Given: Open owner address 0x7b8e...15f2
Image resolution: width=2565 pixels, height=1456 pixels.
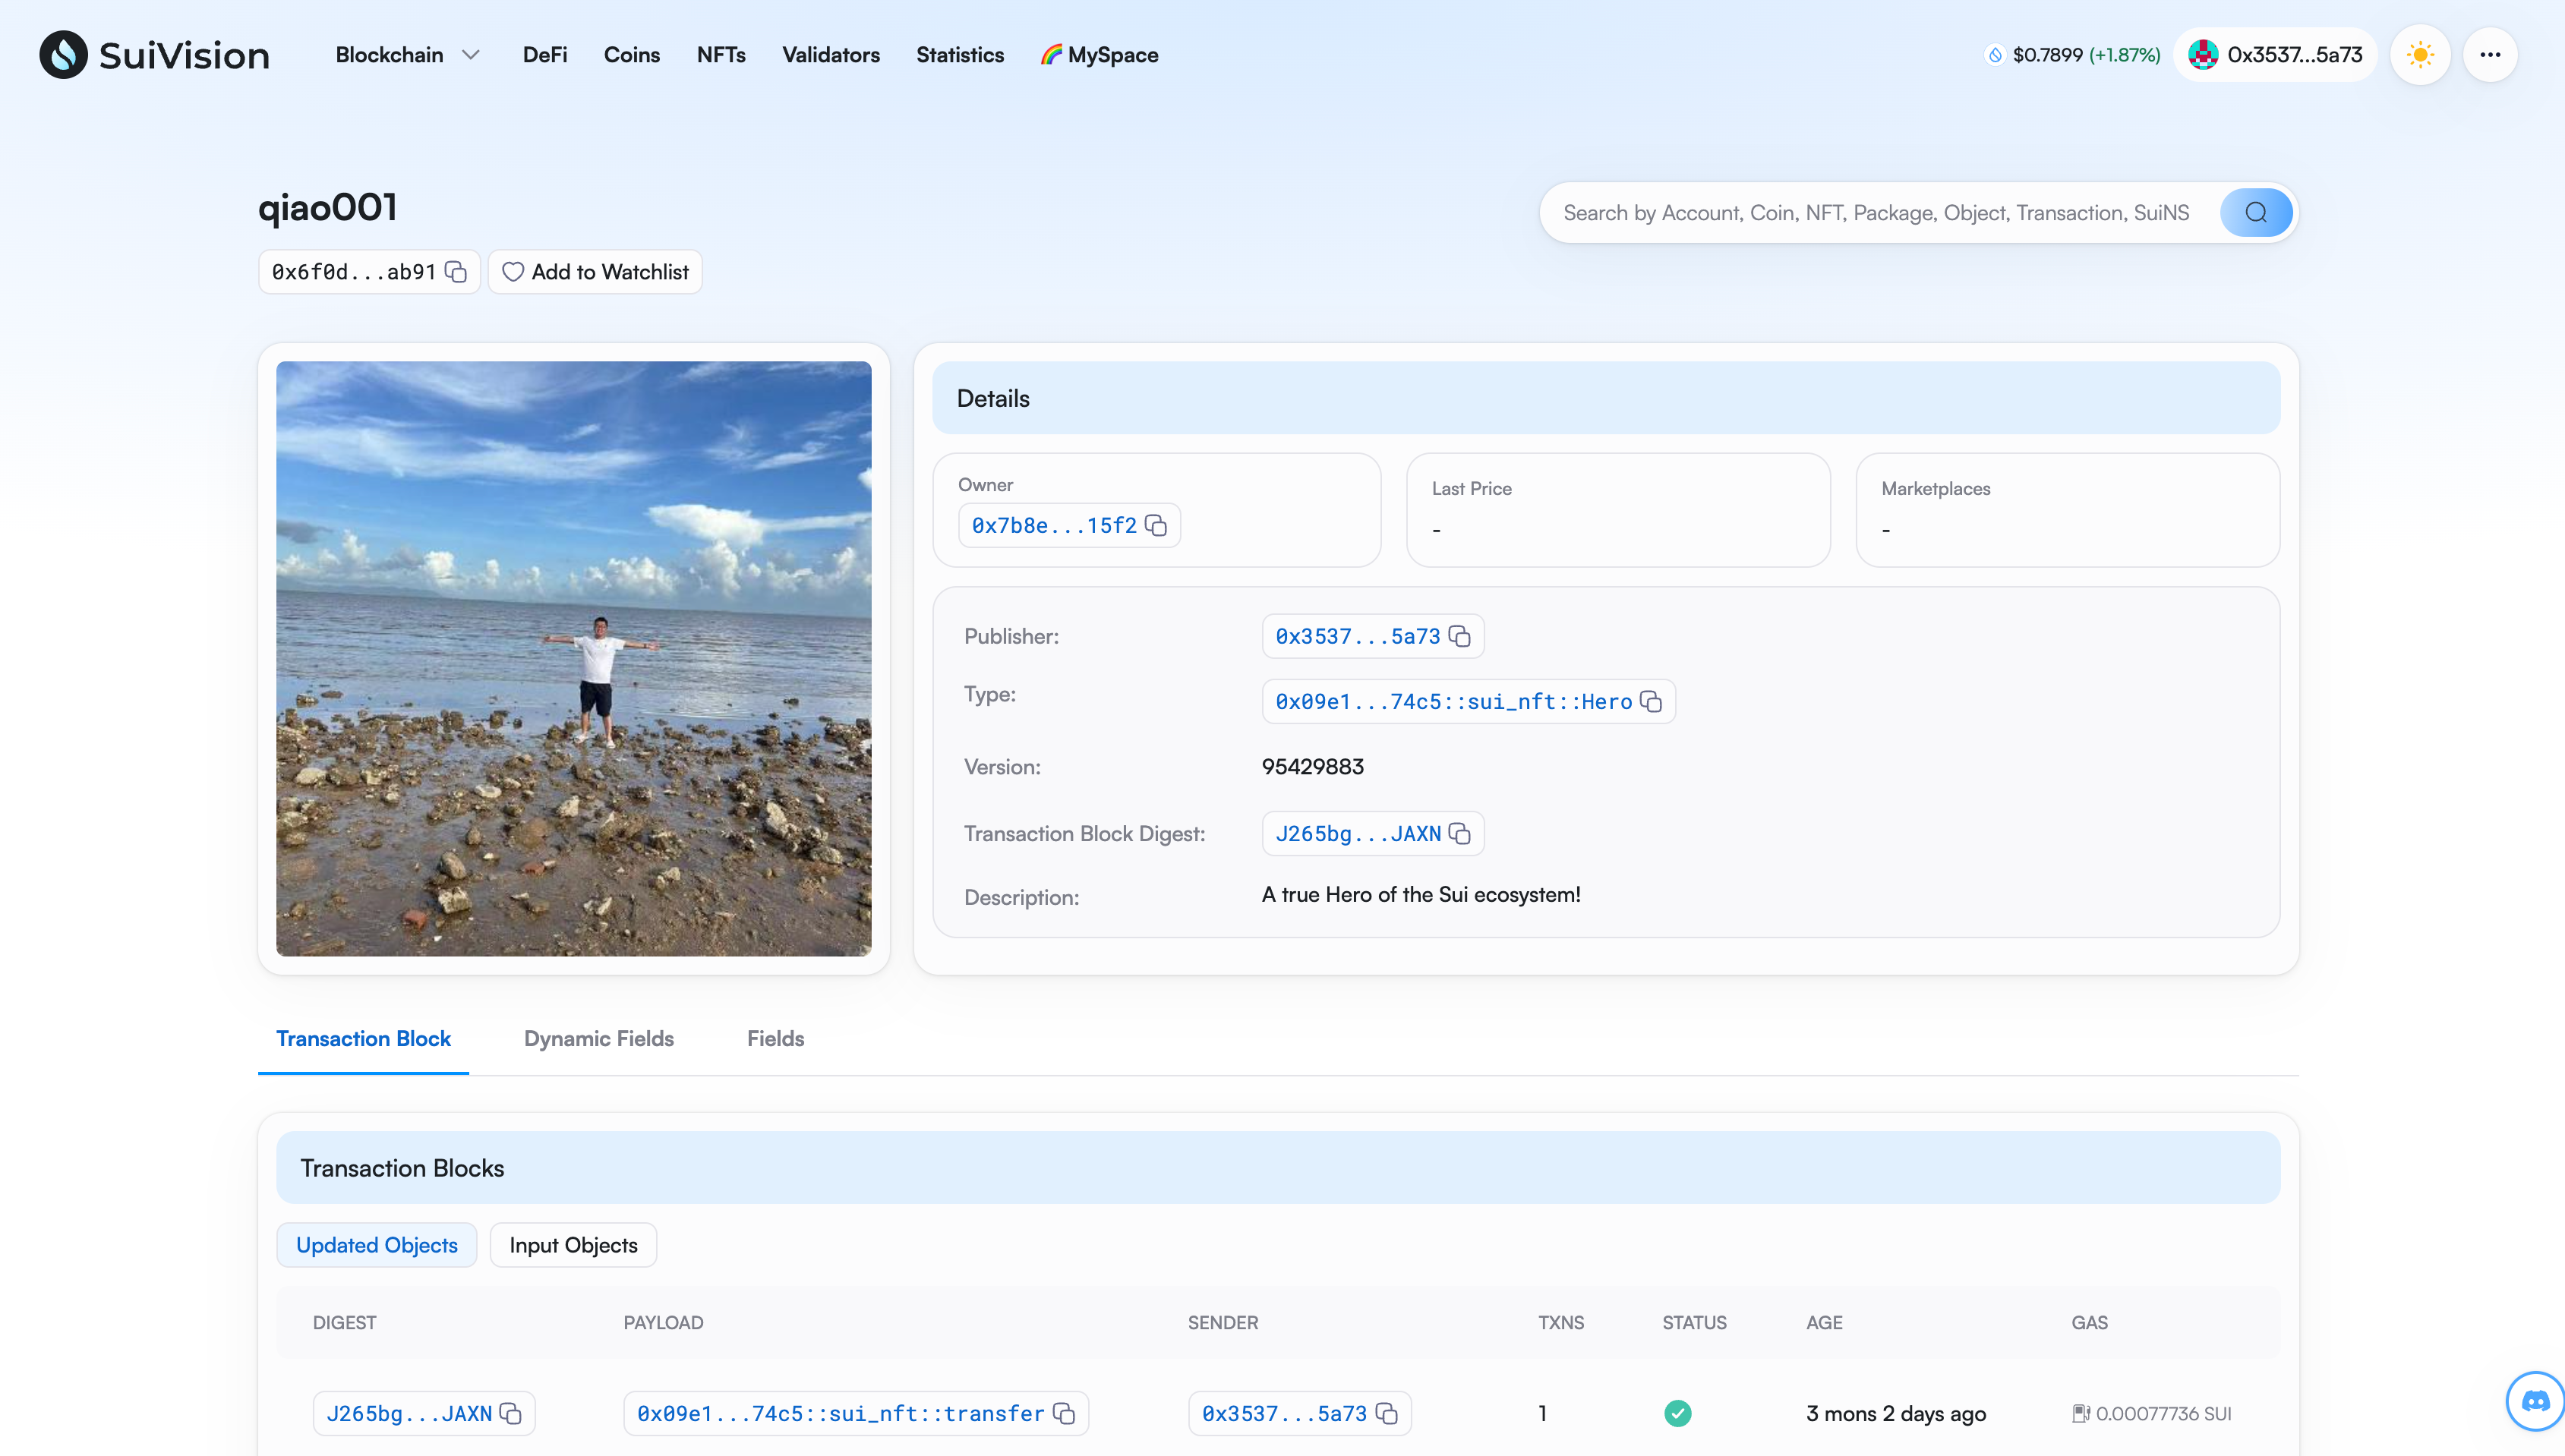Looking at the screenshot, I should (1053, 526).
